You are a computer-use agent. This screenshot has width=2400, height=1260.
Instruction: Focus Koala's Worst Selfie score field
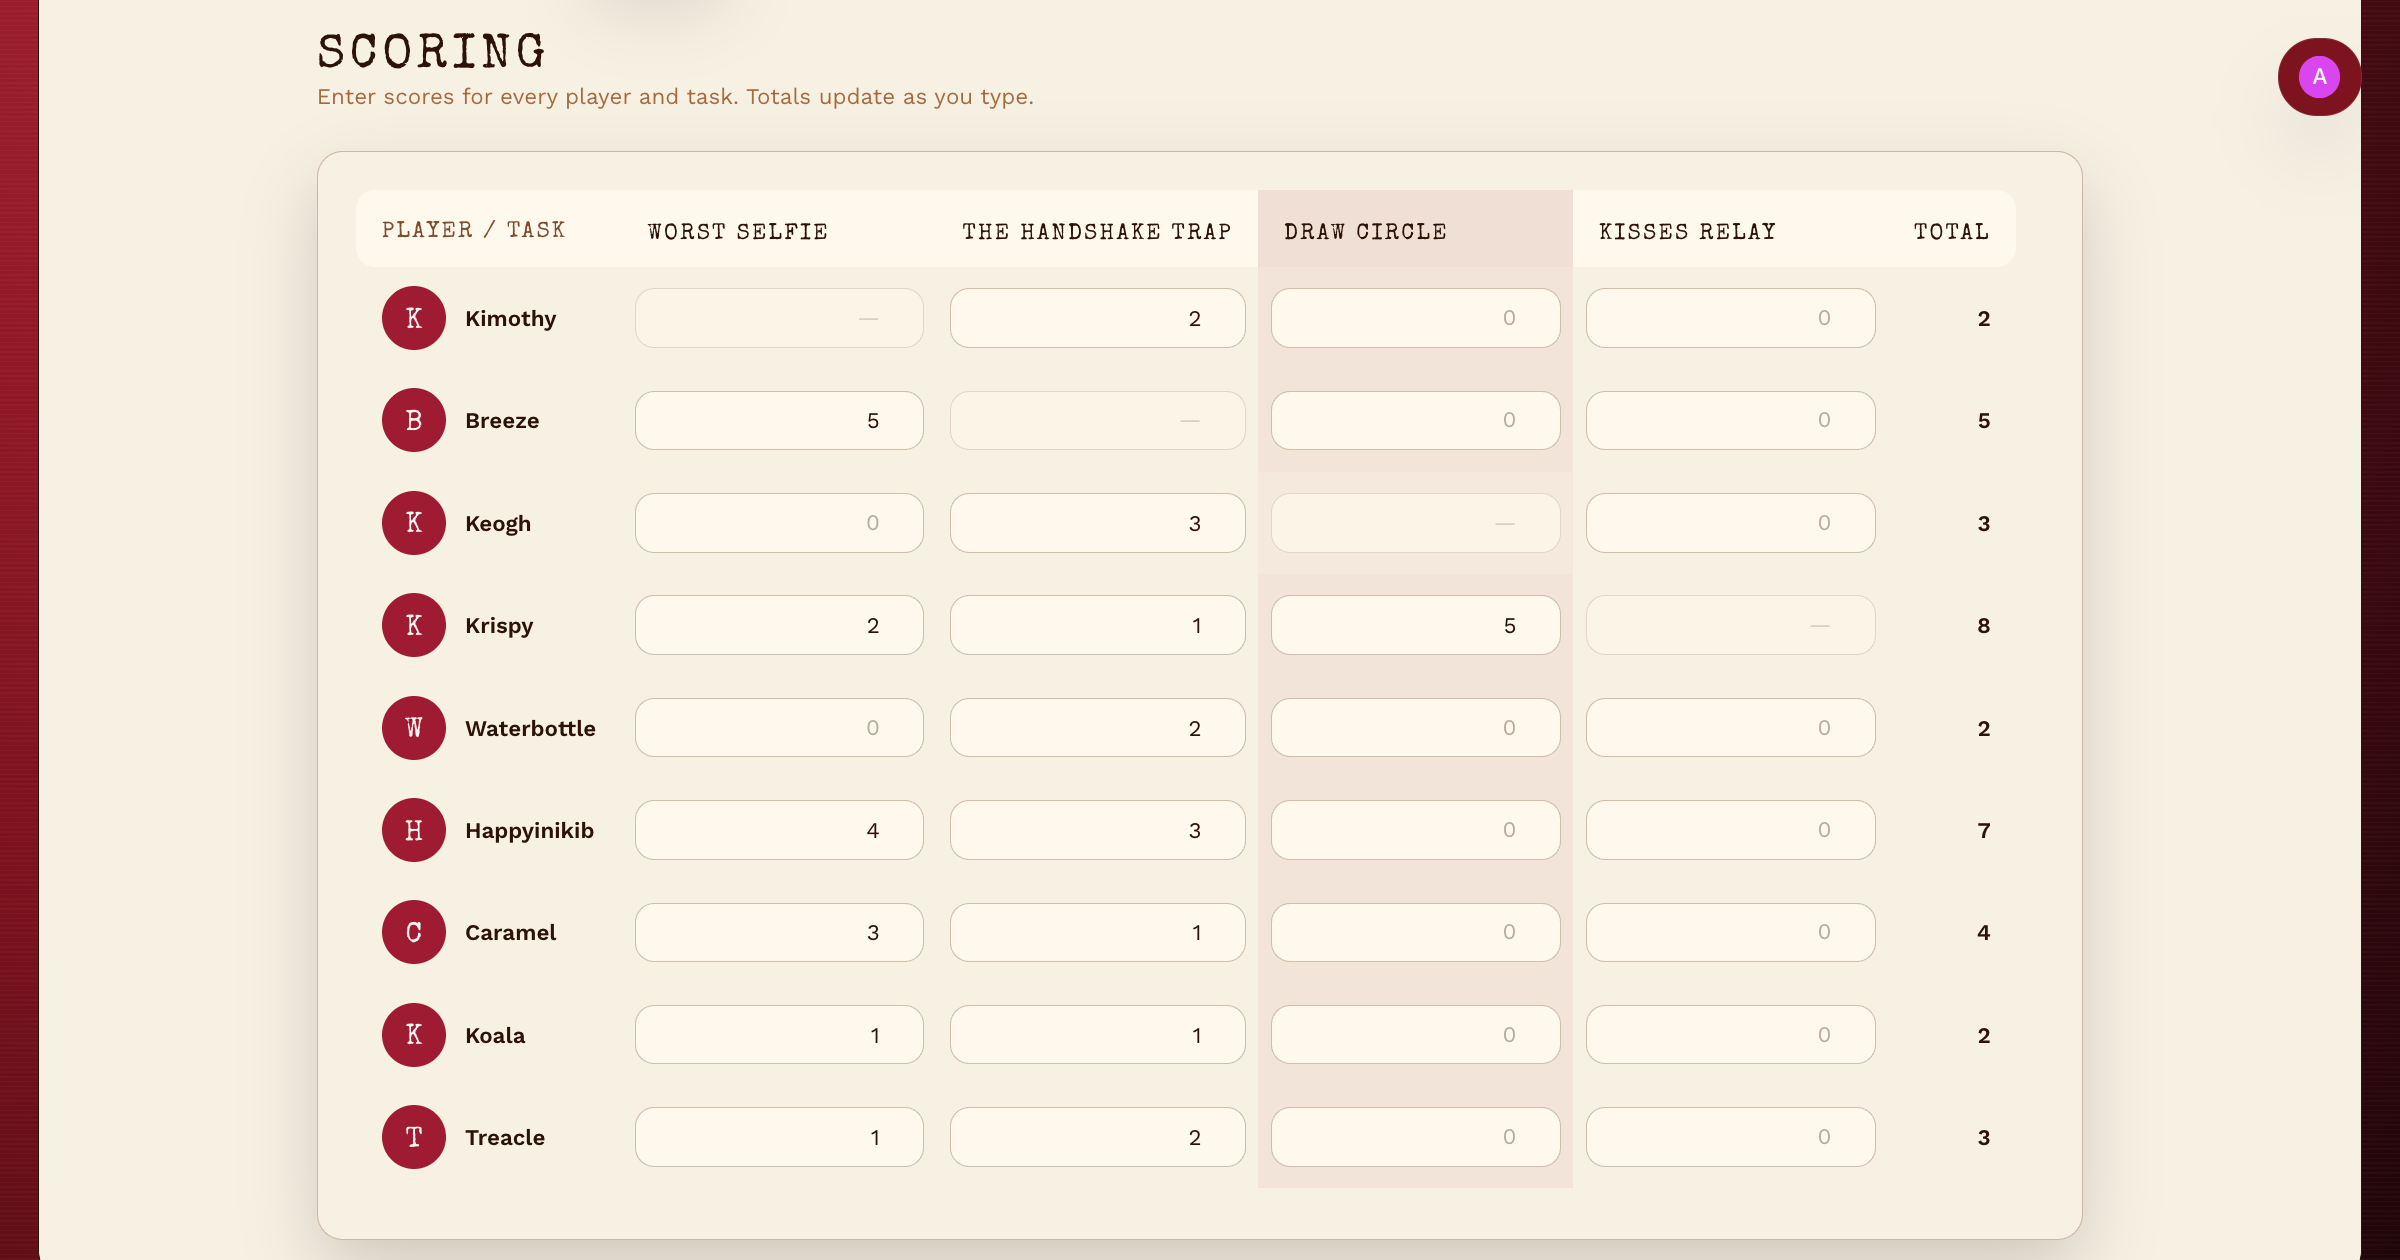tap(779, 1035)
